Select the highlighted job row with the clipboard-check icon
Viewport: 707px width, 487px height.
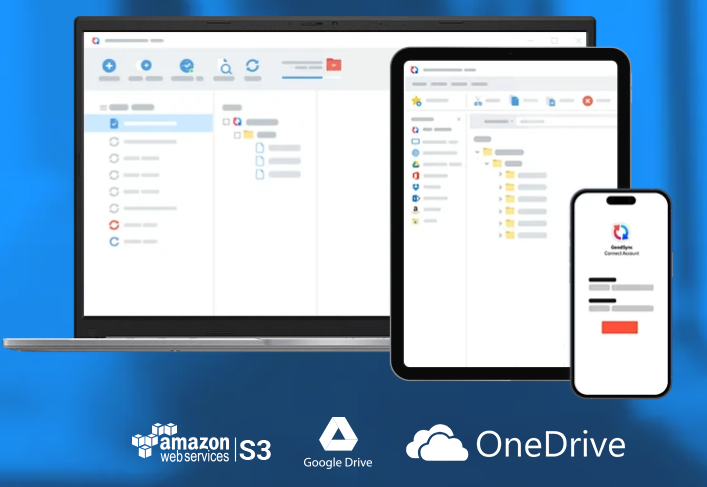click(x=149, y=123)
